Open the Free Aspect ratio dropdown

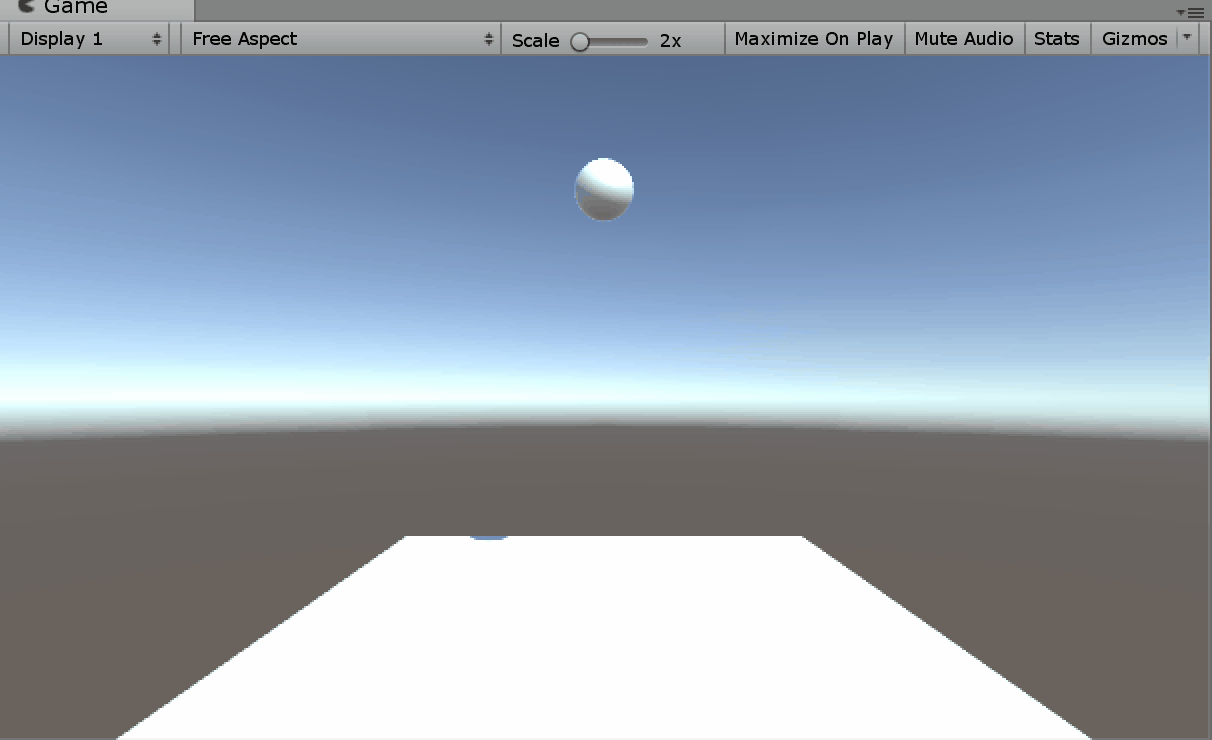point(330,39)
